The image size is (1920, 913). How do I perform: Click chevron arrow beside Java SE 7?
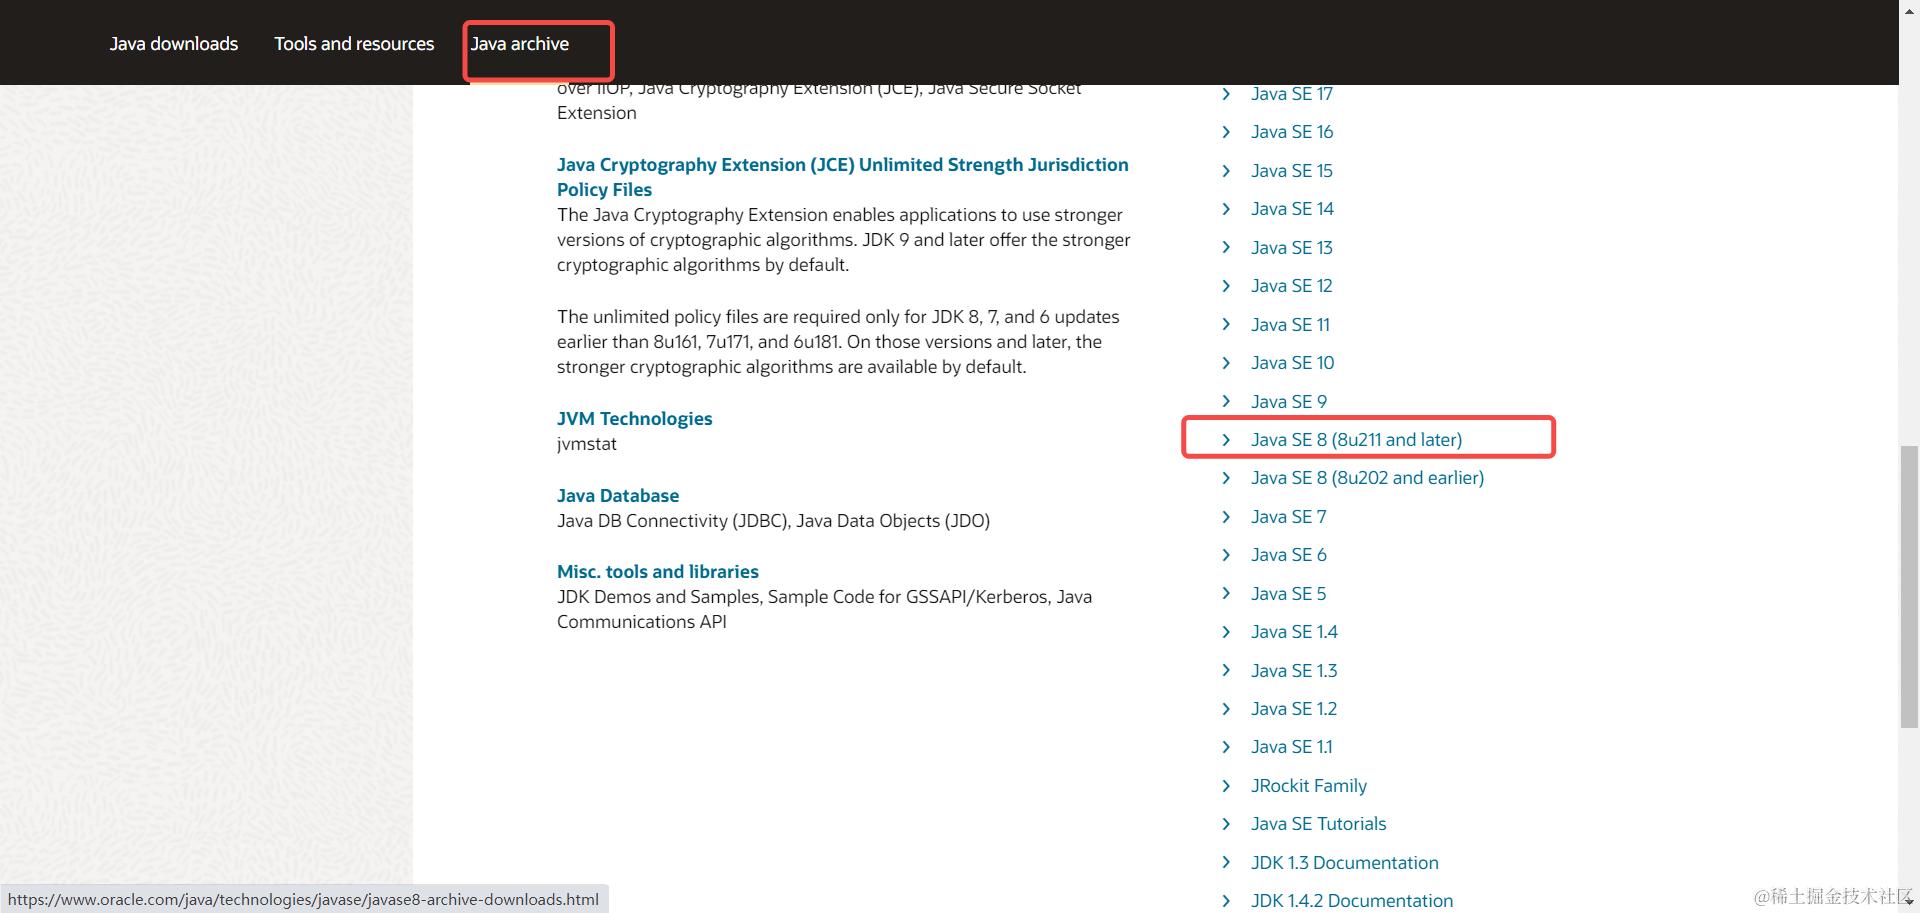[1226, 517]
